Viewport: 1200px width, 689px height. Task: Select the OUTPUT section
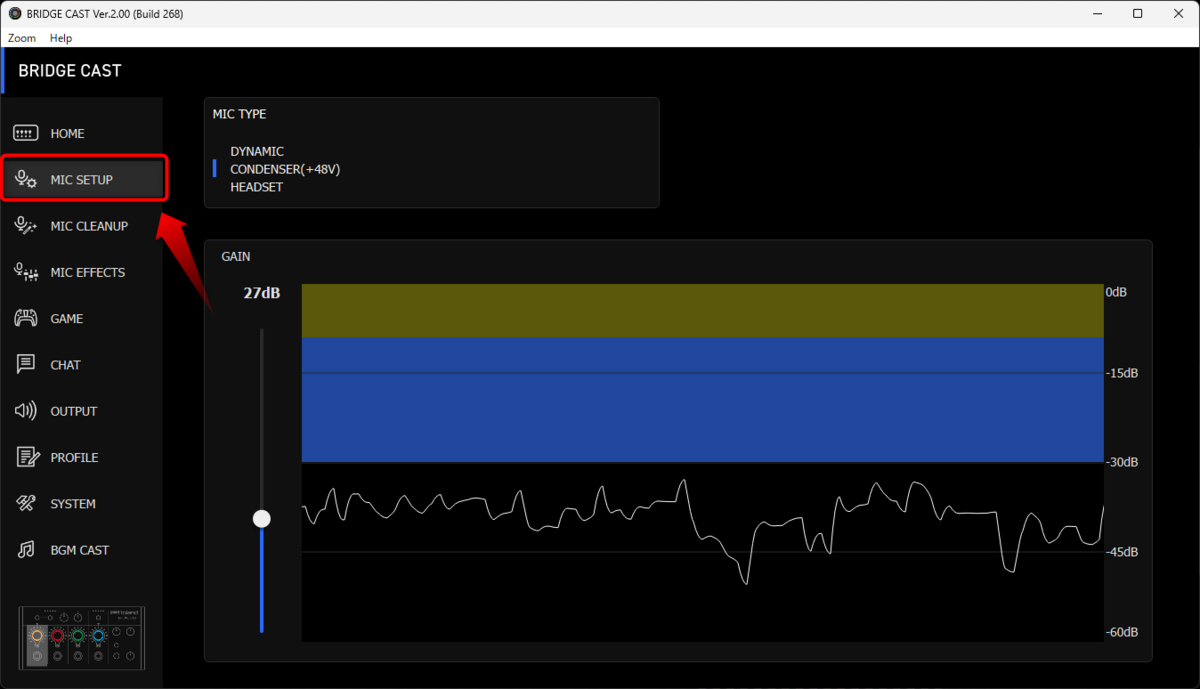click(81, 411)
